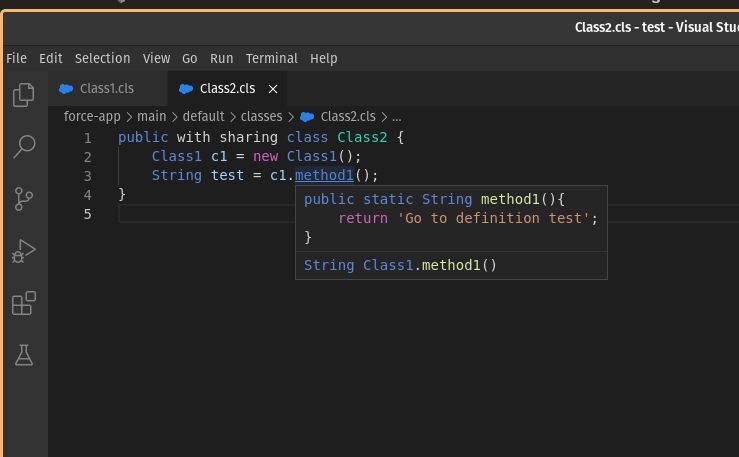
Task: Open the Run and Debug view
Action: [24, 251]
